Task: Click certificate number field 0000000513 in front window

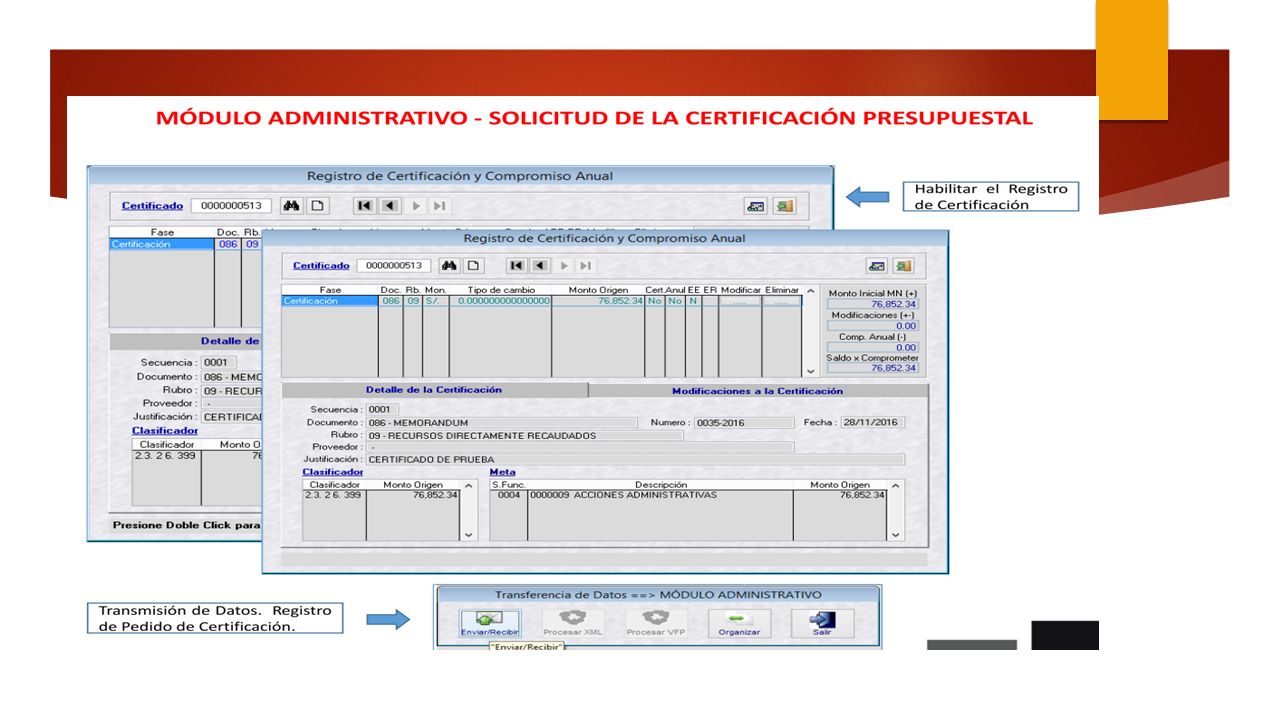Action: pos(394,266)
